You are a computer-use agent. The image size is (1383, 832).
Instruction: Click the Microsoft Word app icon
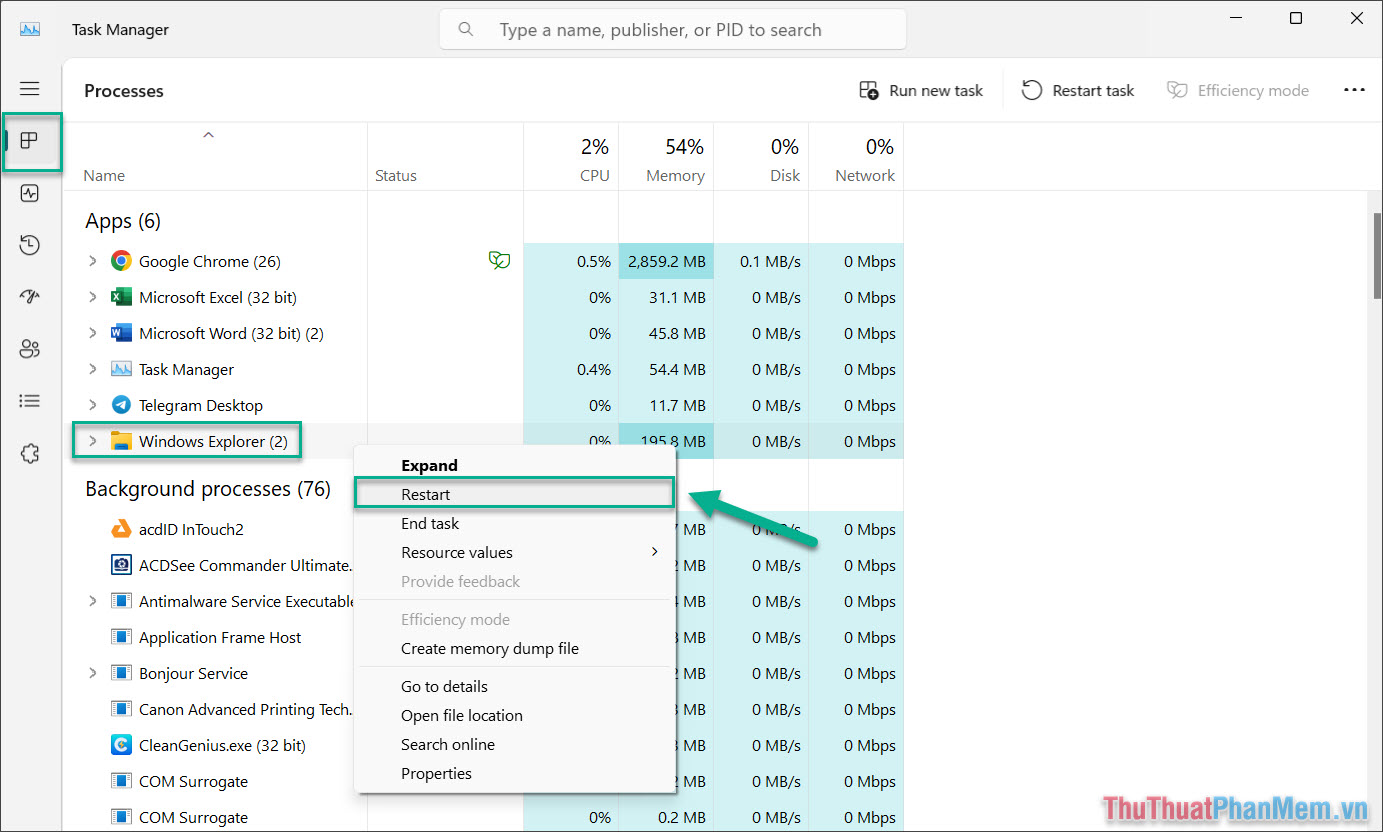121,333
